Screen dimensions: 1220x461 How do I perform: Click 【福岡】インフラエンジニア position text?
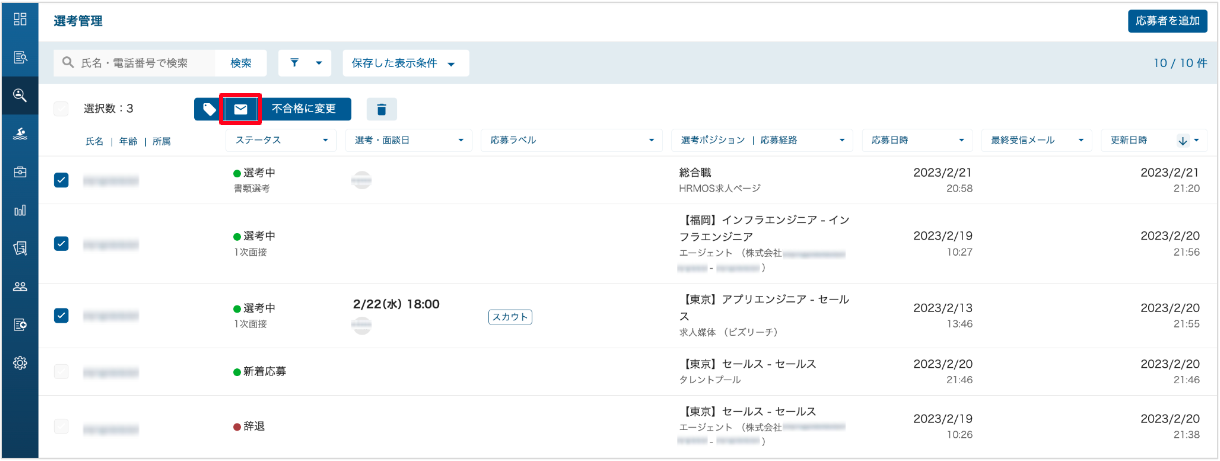(x=764, y=227)
